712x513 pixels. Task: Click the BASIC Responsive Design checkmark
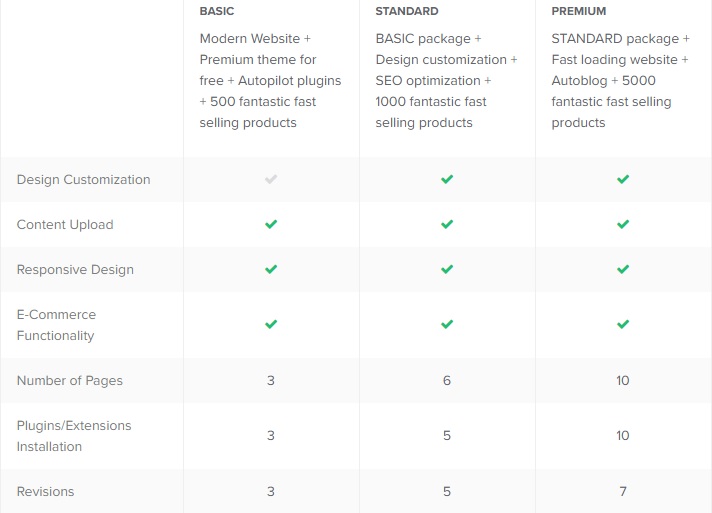(x=271, y=270)
